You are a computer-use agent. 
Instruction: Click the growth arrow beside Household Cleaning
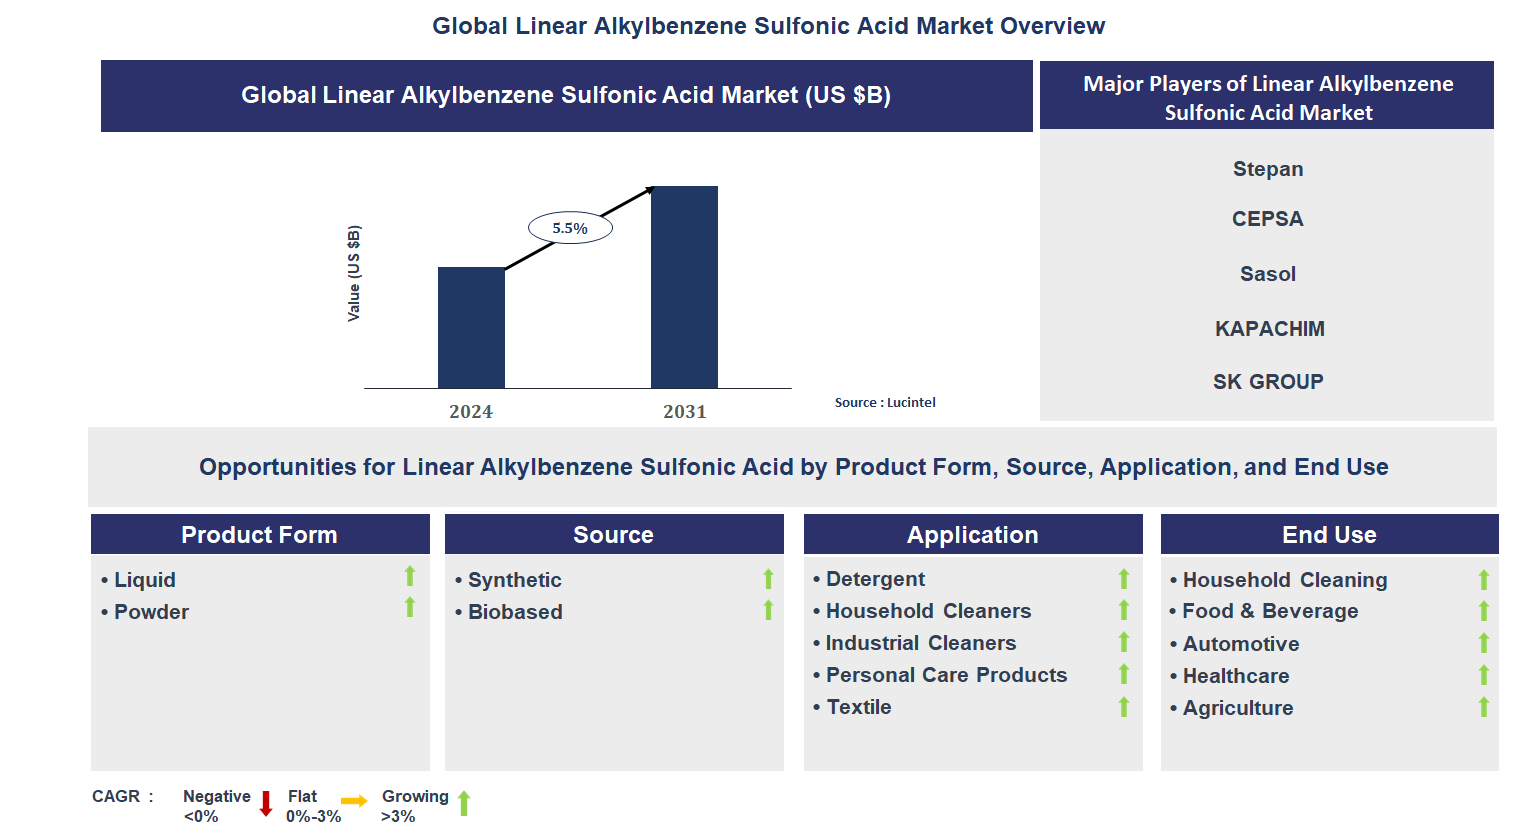pyautogui.click(x=1482, y=579)
